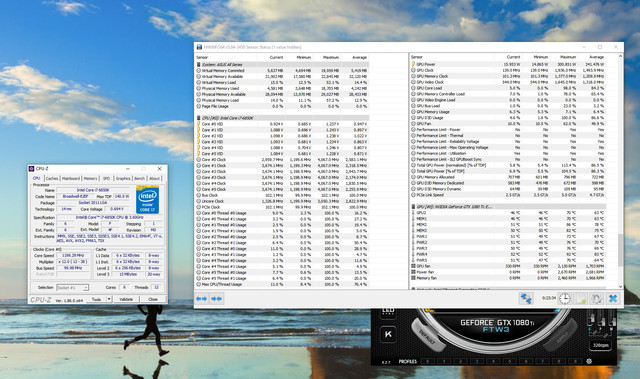The image size is (640, 379).
Task: Click the logging start sheet icon in HWiNFO
Action: [581, 298]
